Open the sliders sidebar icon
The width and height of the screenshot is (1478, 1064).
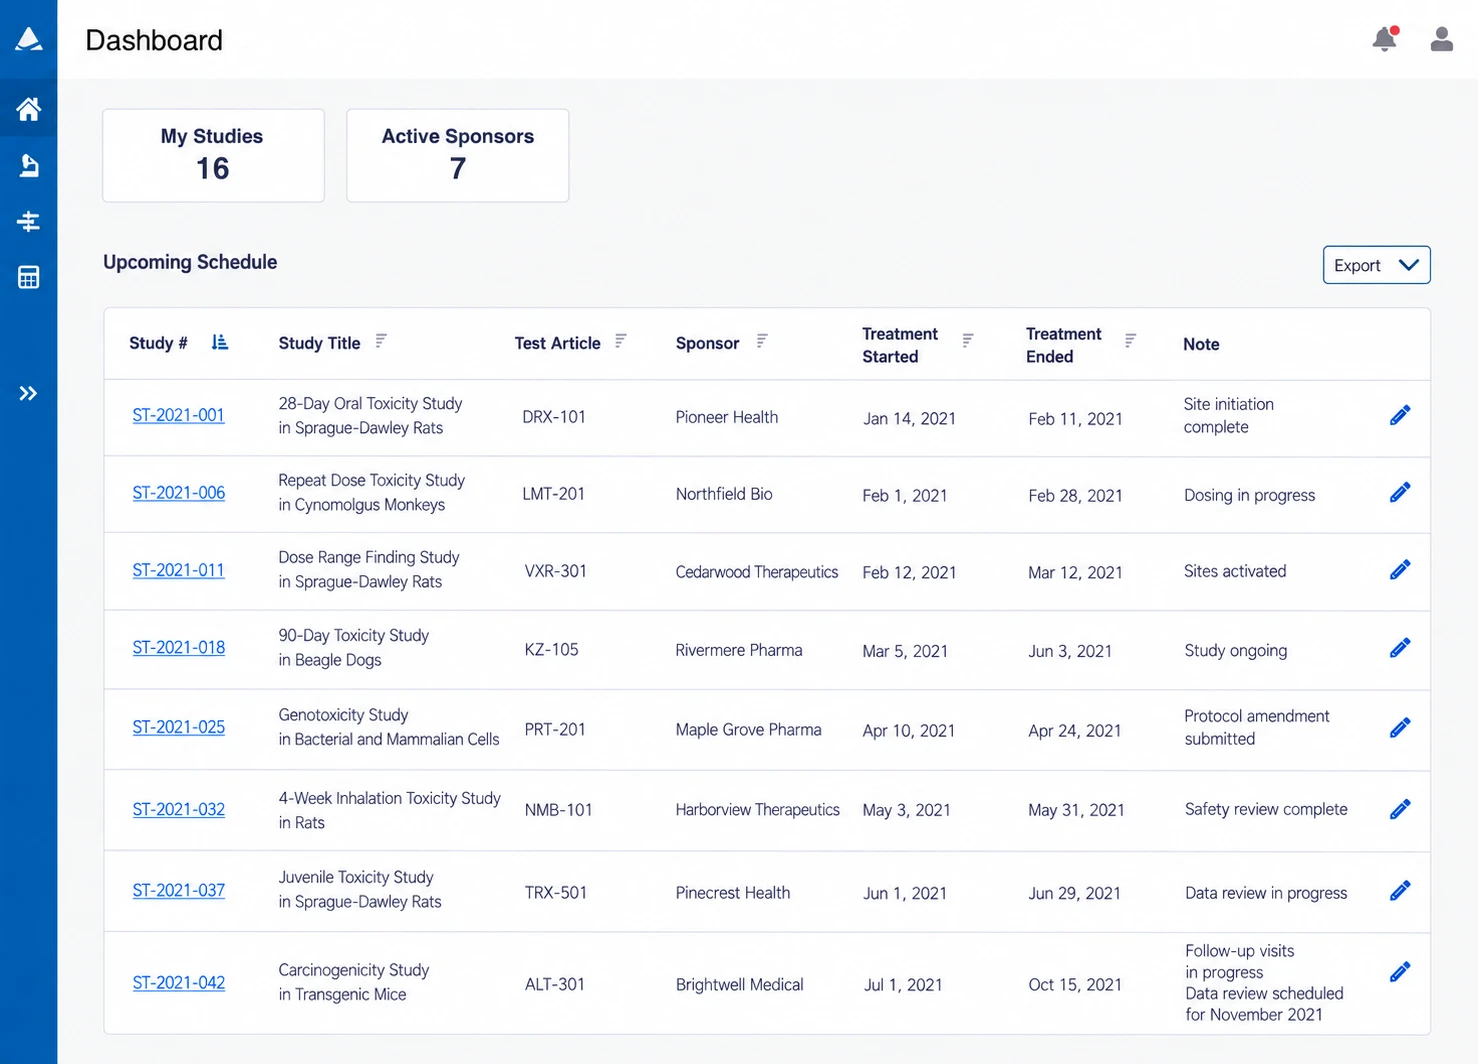pos(29,221)
